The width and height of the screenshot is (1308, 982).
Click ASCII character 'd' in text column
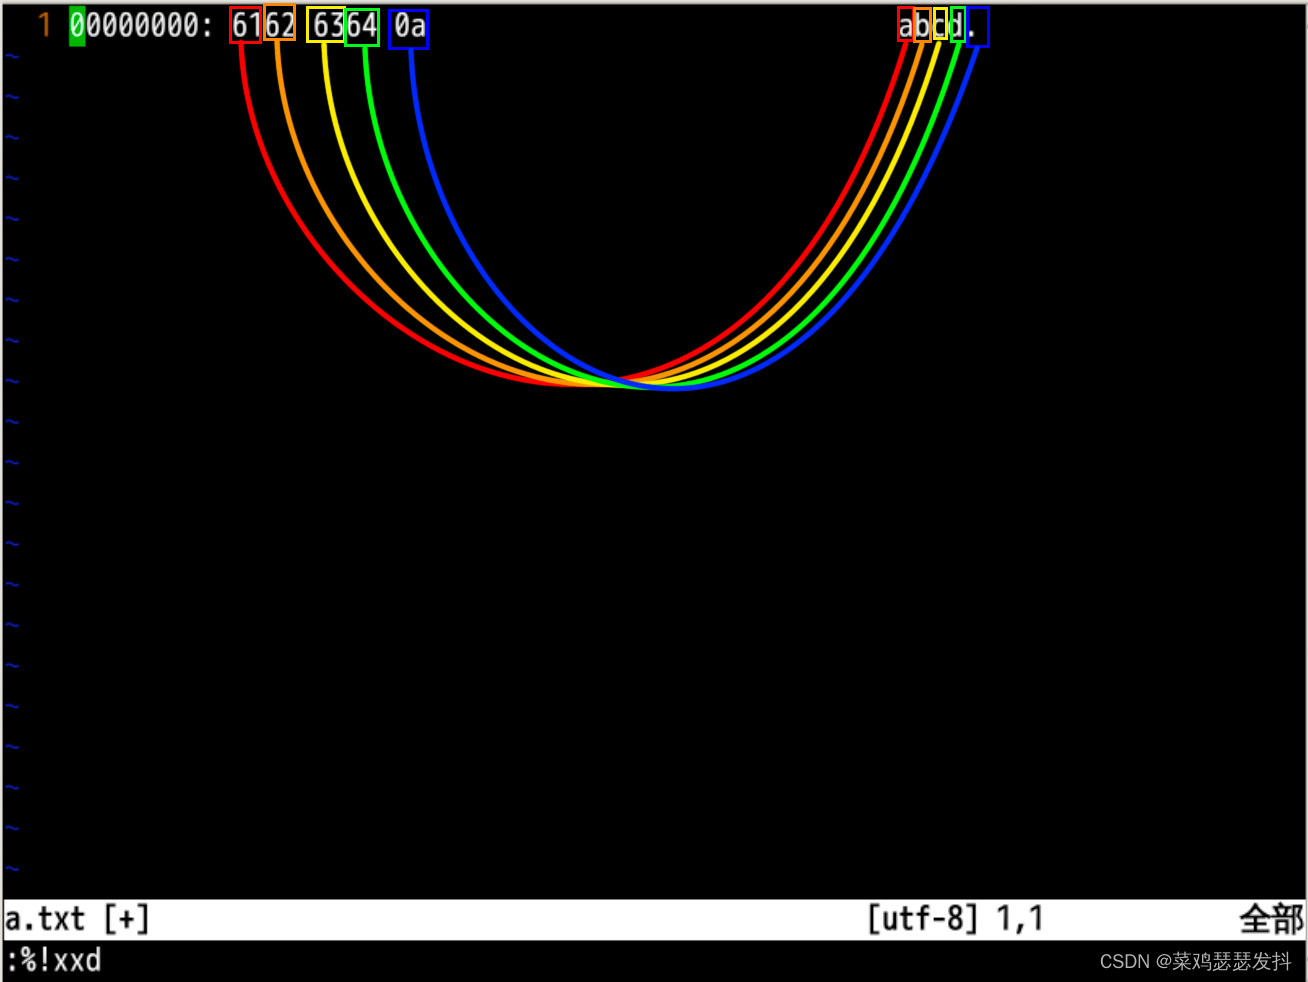click(x=957, y=26)
